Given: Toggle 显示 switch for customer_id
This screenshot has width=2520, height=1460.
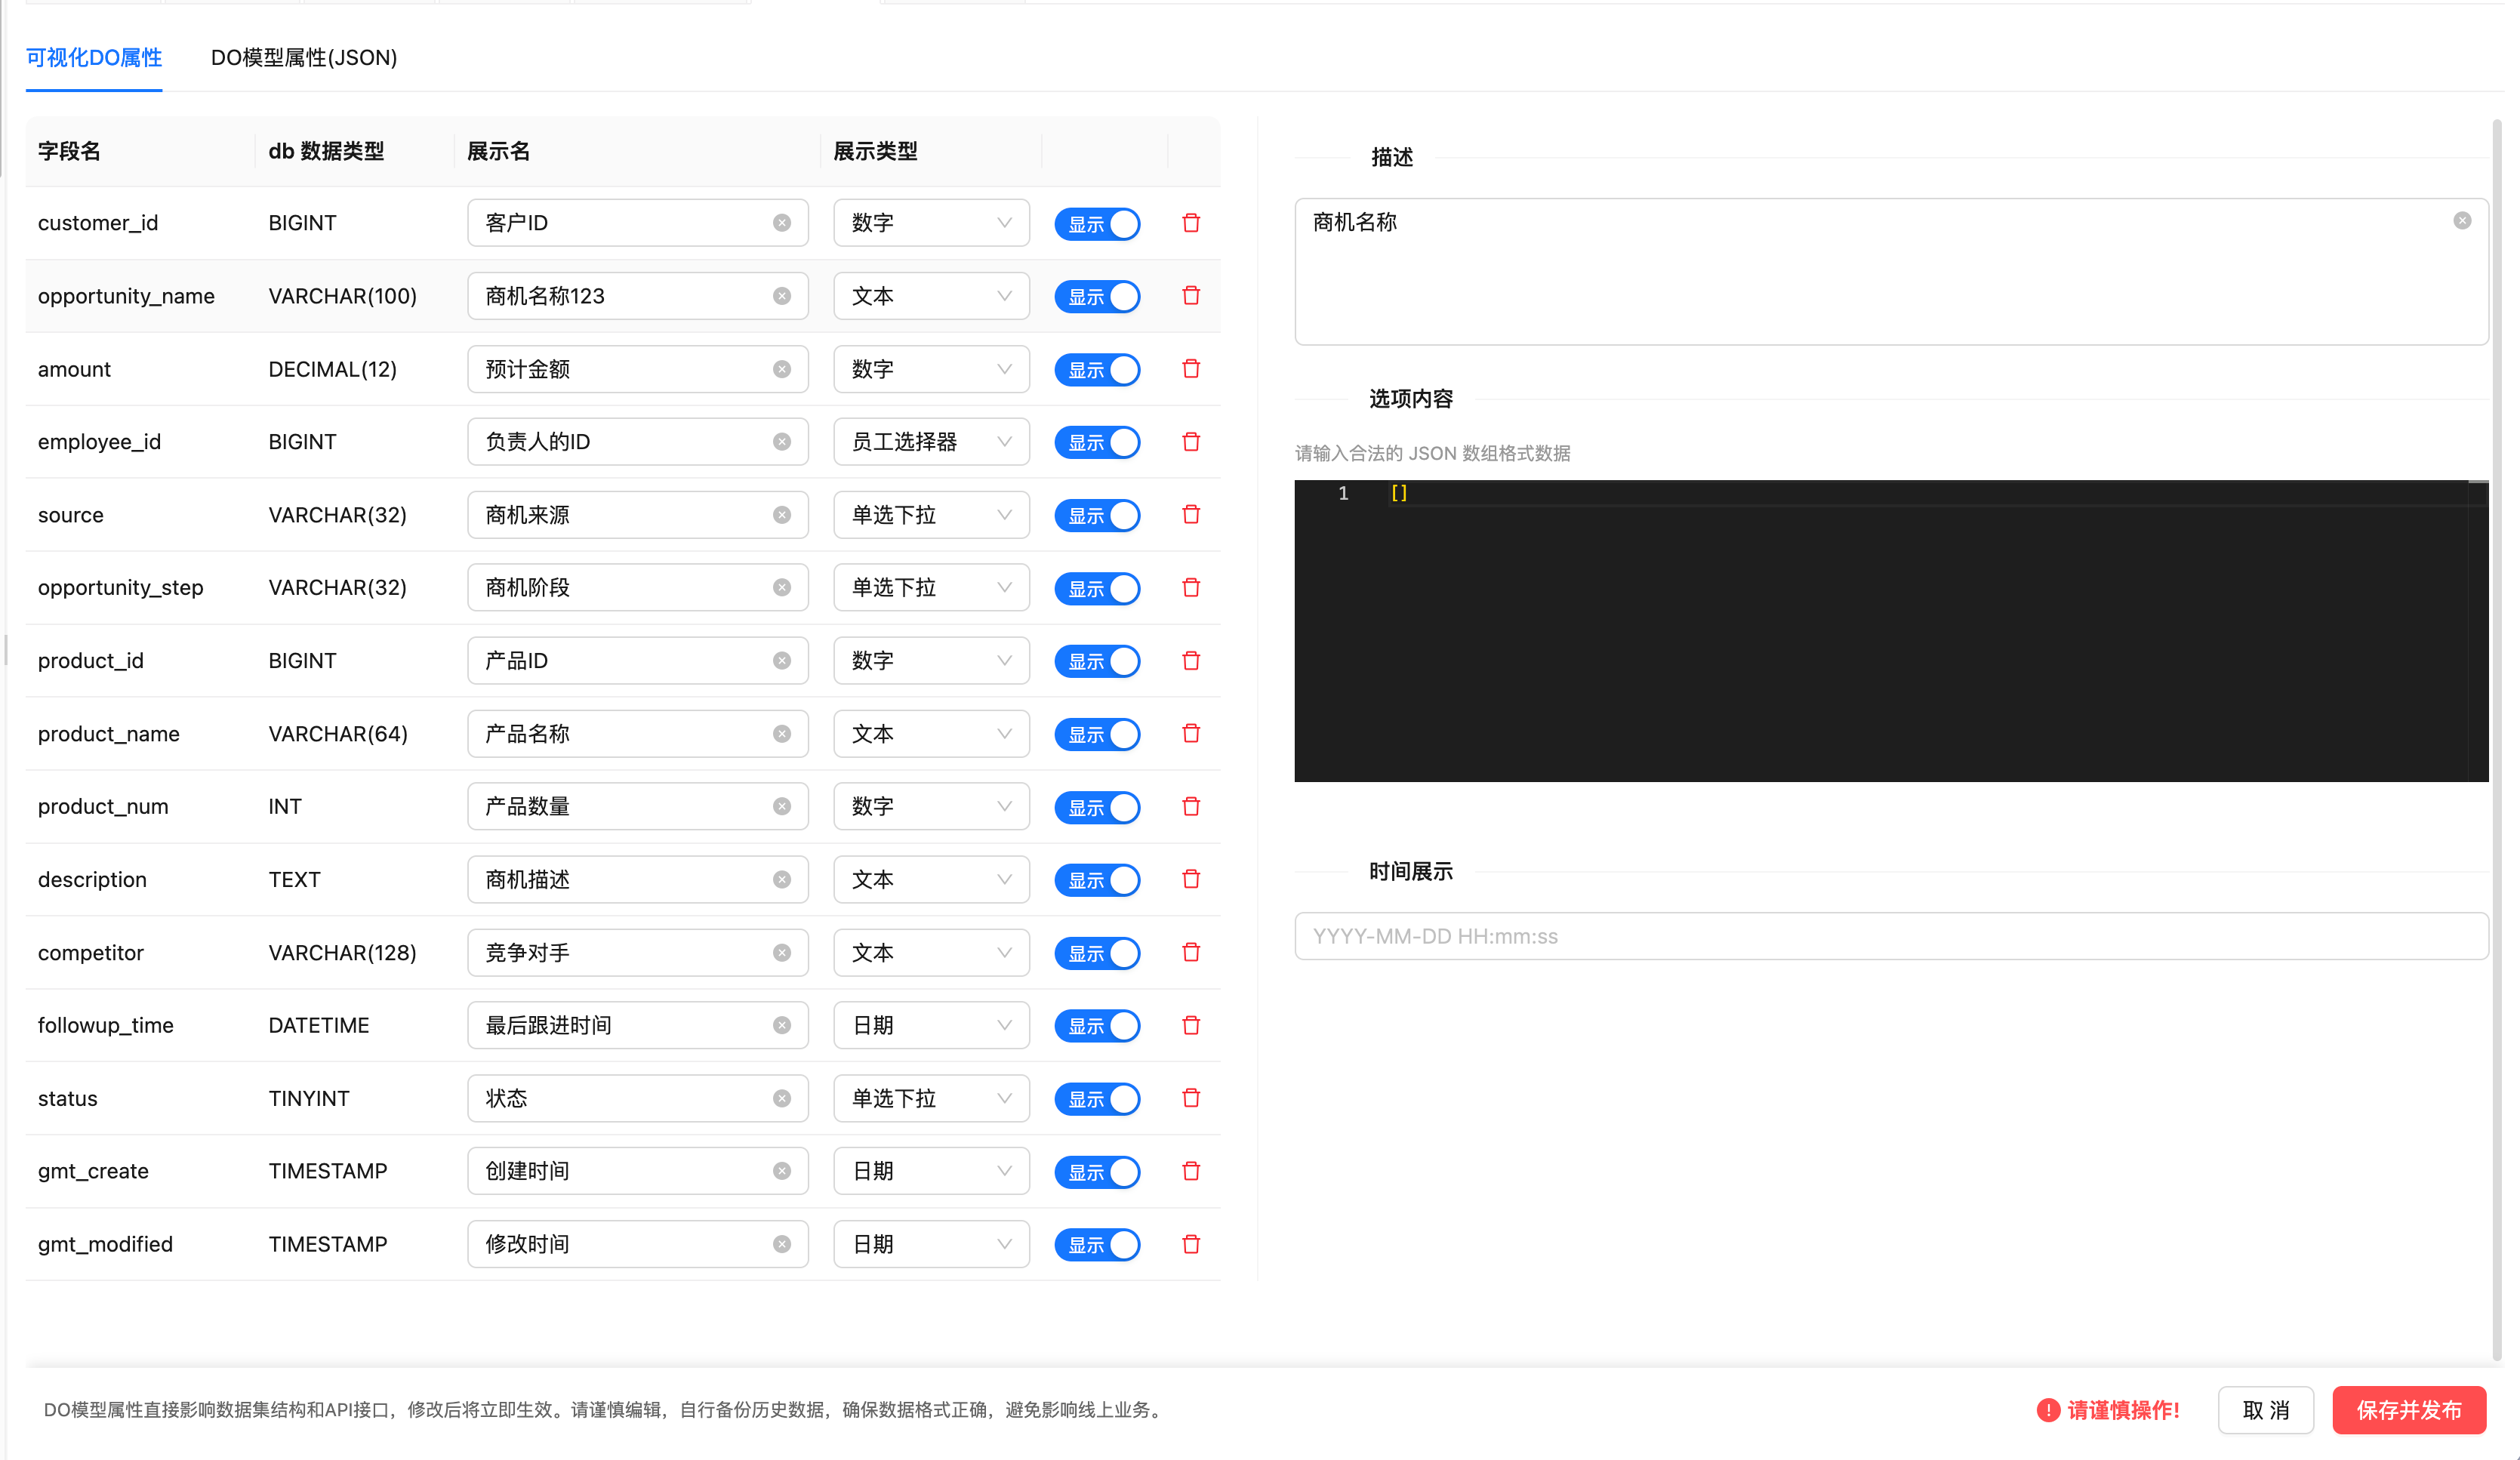Looking at the screenshot, I should pos(1097,224).
